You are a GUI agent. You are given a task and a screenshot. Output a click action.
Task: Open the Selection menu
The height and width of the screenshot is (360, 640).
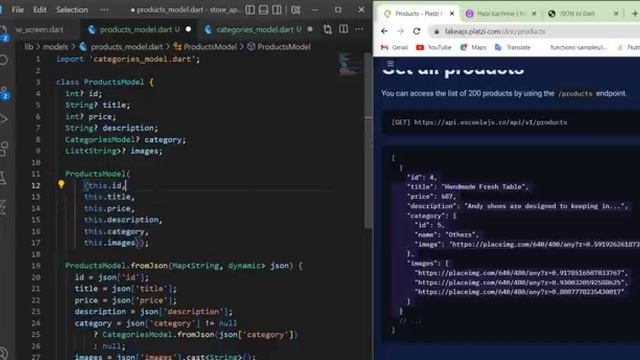point(72,10)
